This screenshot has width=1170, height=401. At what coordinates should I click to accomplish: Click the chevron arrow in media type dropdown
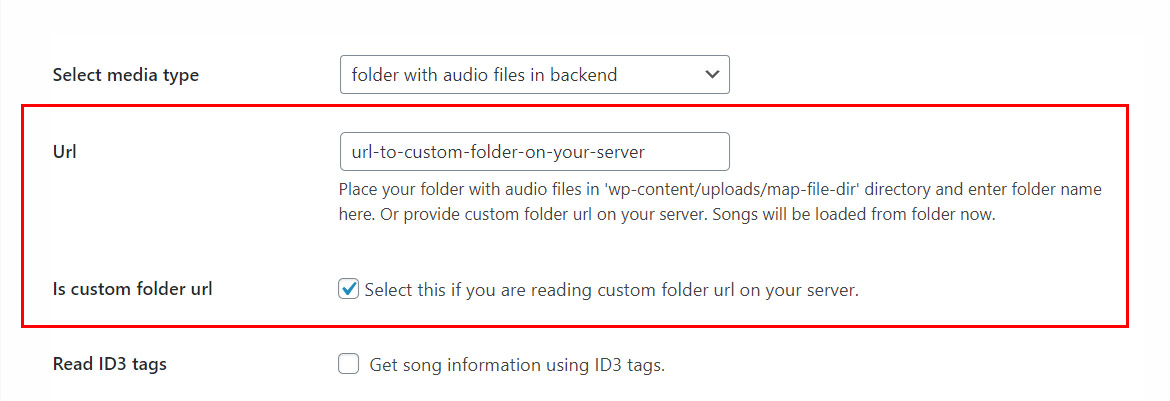point(712,75)
